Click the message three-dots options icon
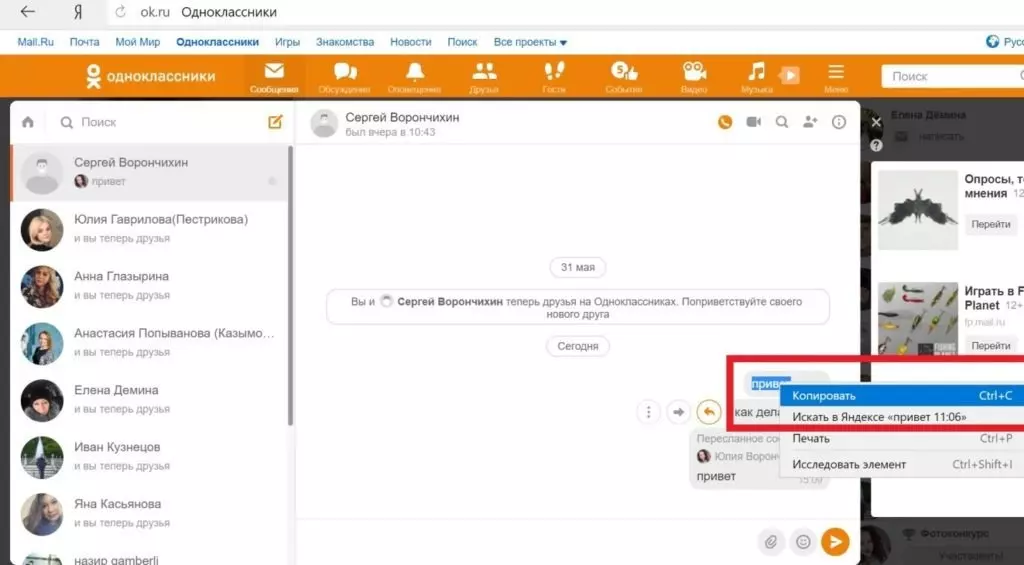Viewport: 1024px width, 565px height. pyautogui.click(x=648, y=412)
